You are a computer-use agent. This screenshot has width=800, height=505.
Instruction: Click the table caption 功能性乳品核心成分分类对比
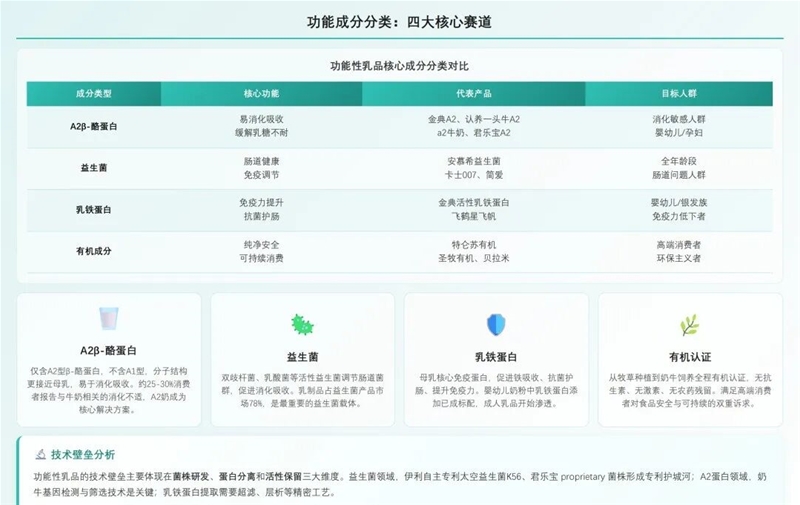click(399, 66)
